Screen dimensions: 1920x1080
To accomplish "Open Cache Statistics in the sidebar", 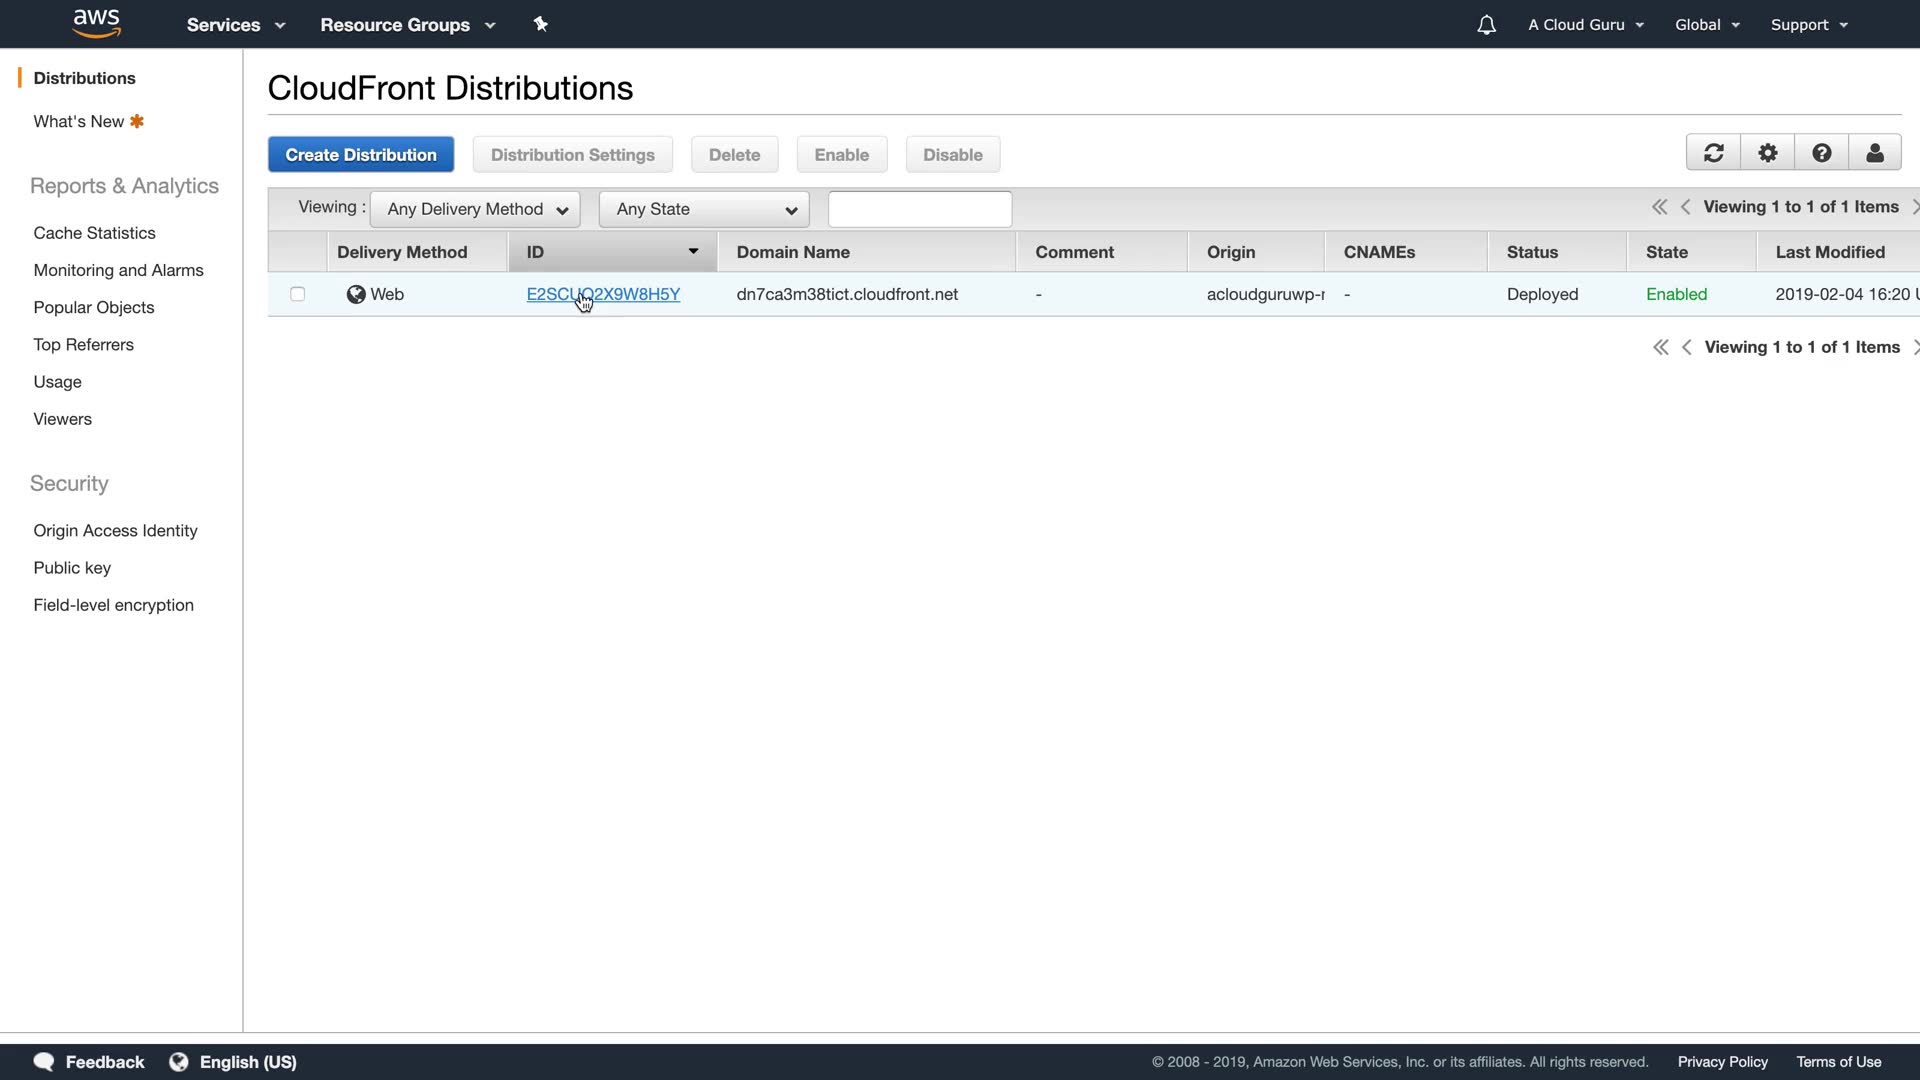I will pos(94,233).
